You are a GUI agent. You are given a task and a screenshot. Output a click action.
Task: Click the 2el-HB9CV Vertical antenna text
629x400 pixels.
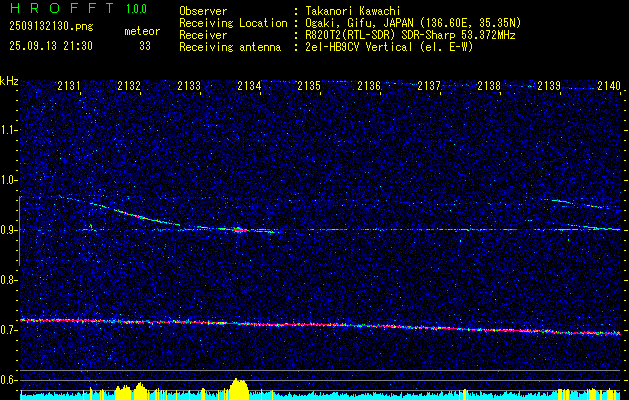[x=388, y=47]
